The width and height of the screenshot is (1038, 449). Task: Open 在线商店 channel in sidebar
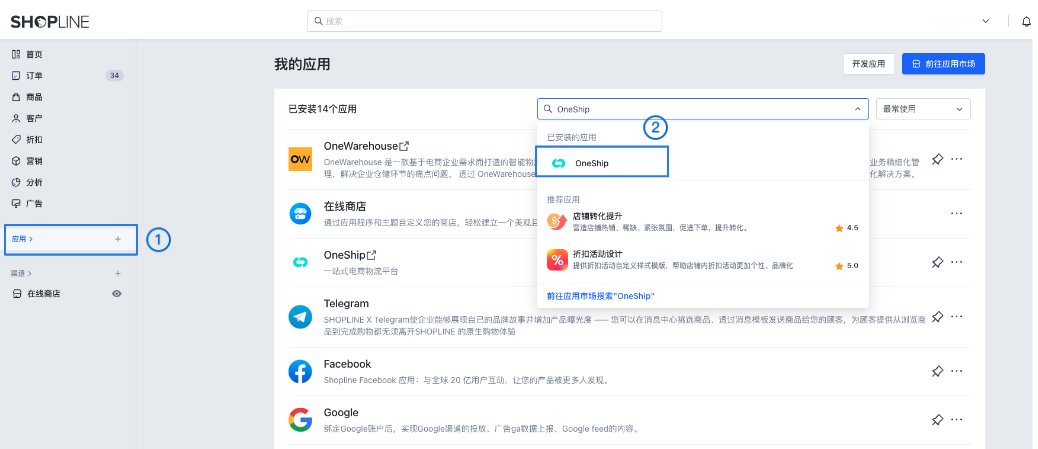tap(44, 293)
